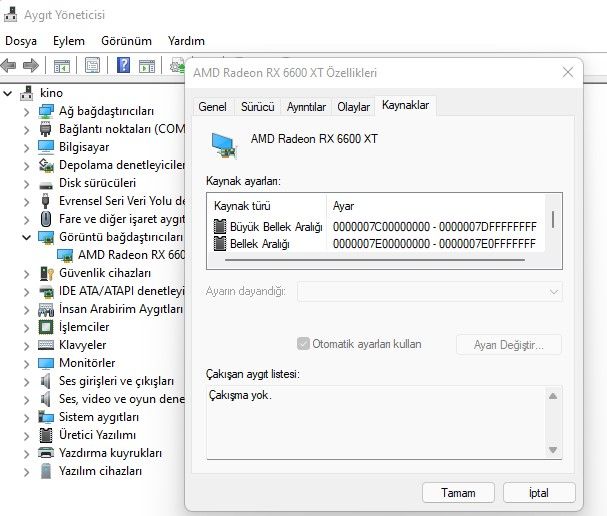This screenshot has width=607, height=516.
Task: Click the Ağ bağdaştırıcıları network icon
Action: [46, 111]
